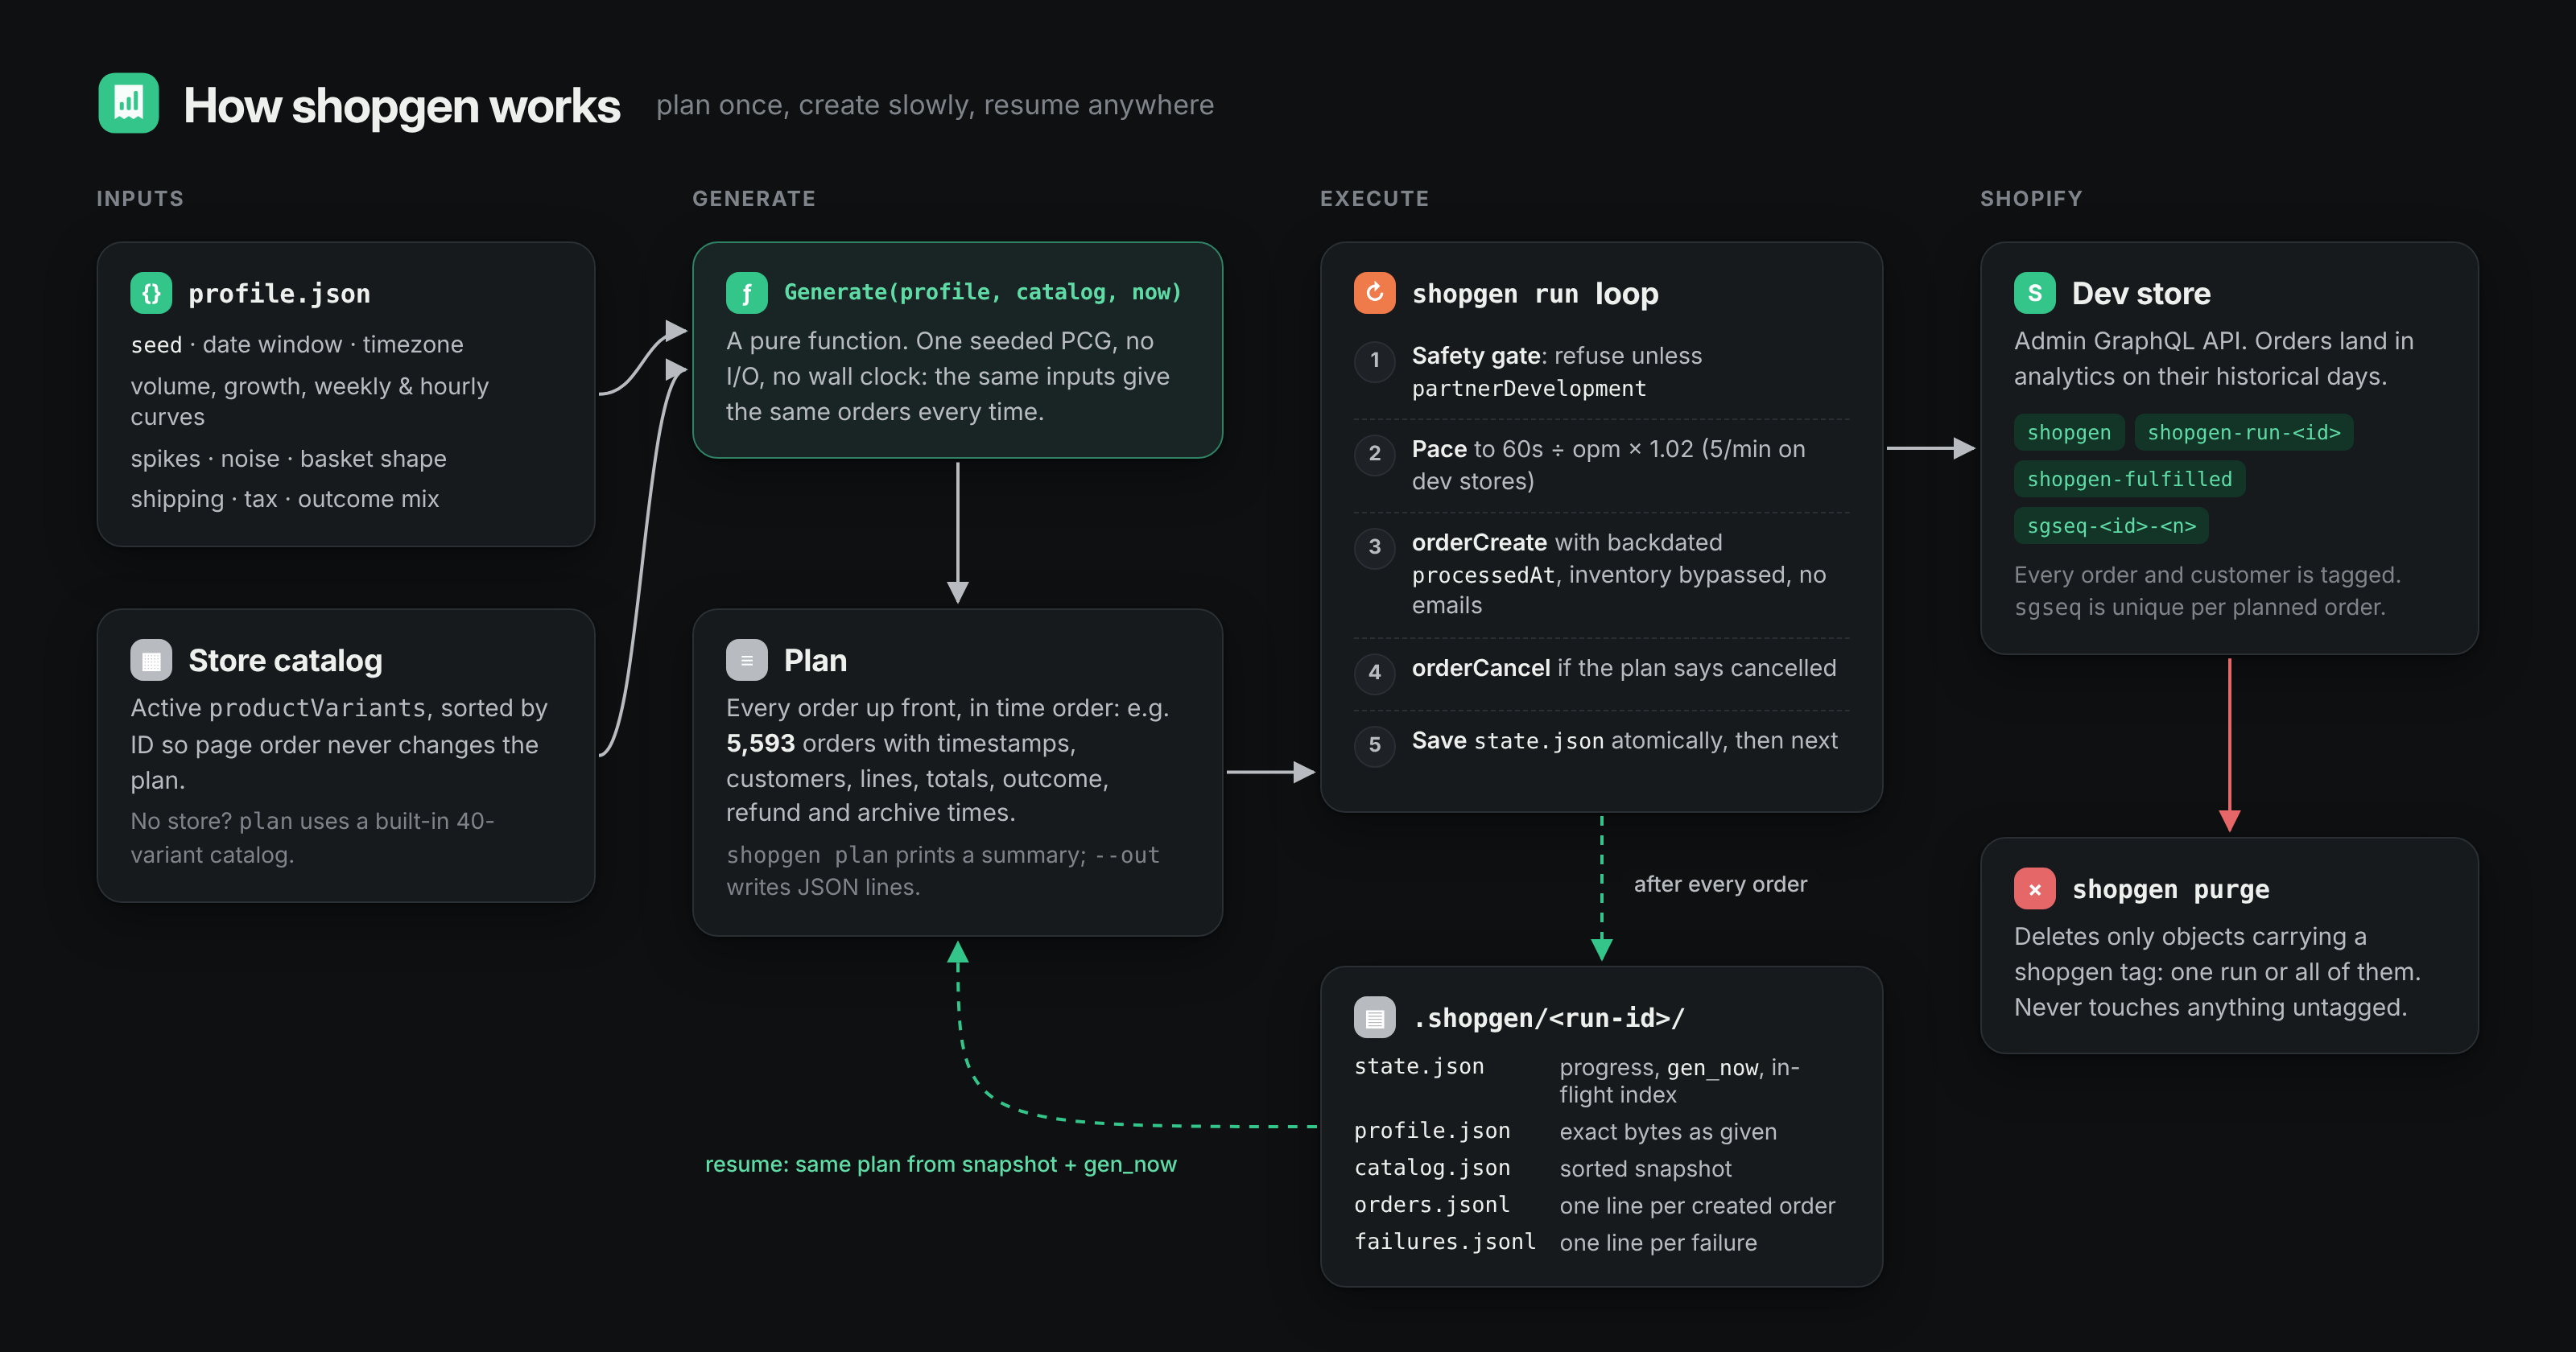2576x1352 pixels.
Task: Click the 'shopgen' tag chip
Action: (2069, 433)
